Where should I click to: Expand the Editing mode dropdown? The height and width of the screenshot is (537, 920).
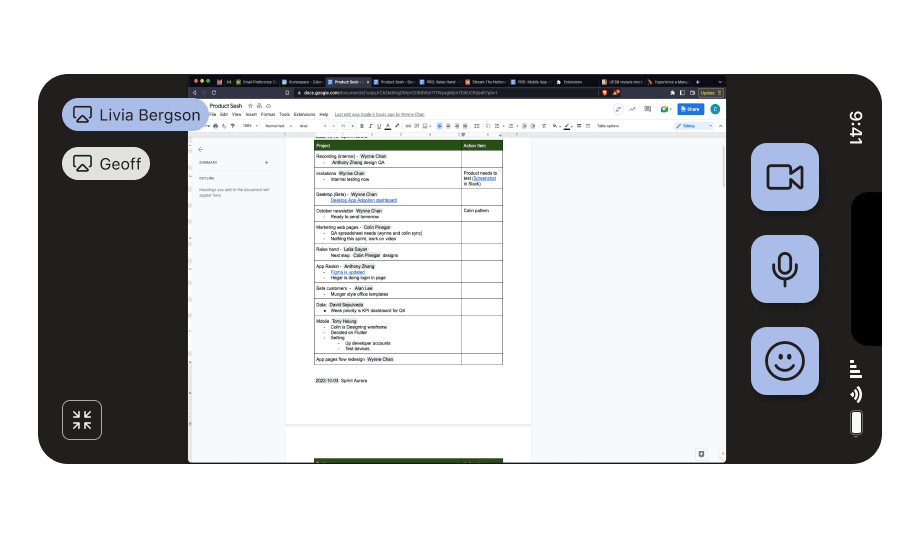point(694,126)
